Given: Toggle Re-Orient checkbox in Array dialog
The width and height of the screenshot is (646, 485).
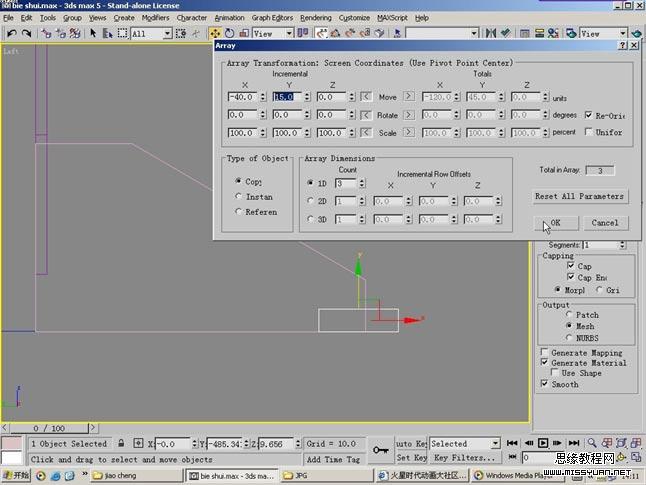Looking at the screenshot, I should (x=588, y=115).
